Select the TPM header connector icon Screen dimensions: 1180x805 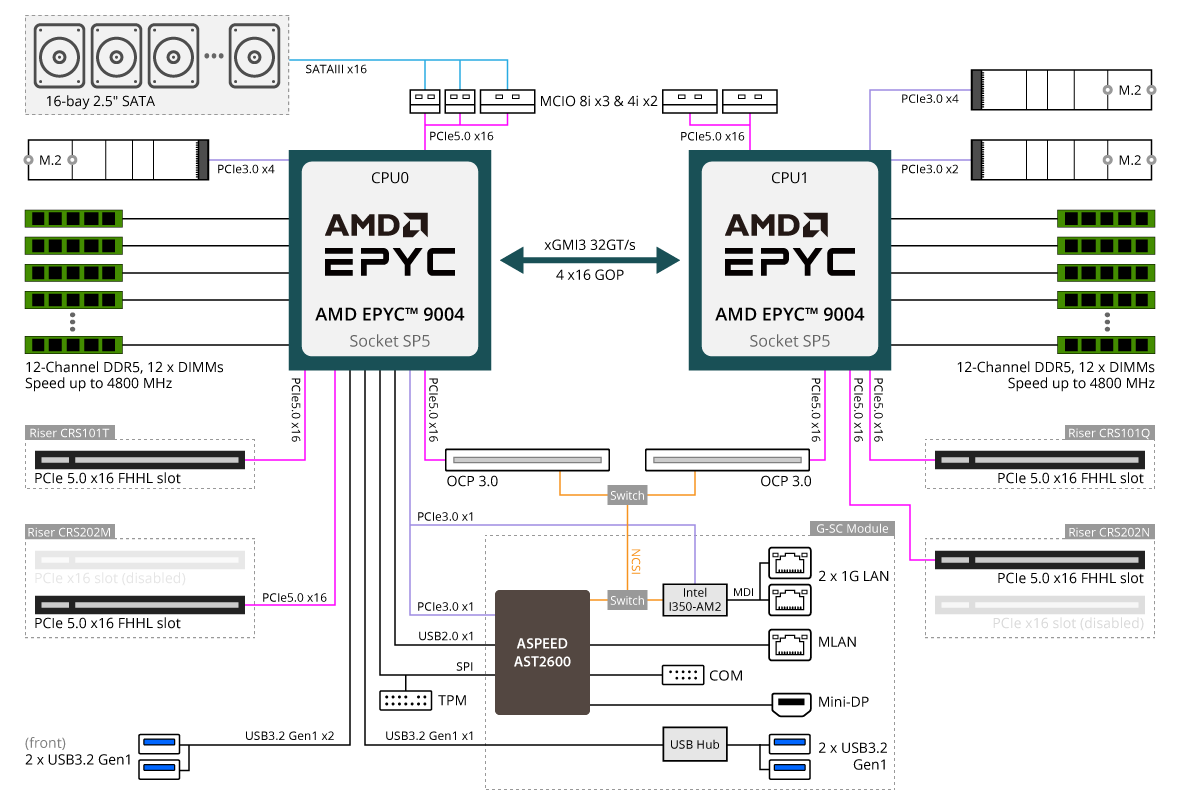click(x=406, y=700)
